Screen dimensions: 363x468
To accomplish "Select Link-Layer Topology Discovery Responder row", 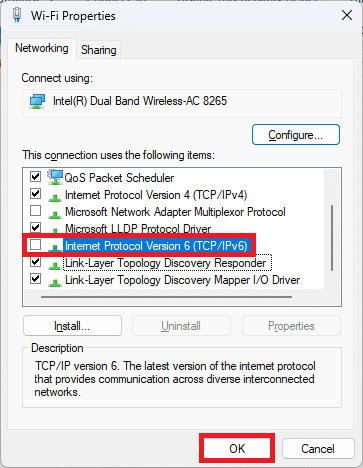I will (166, 263).
